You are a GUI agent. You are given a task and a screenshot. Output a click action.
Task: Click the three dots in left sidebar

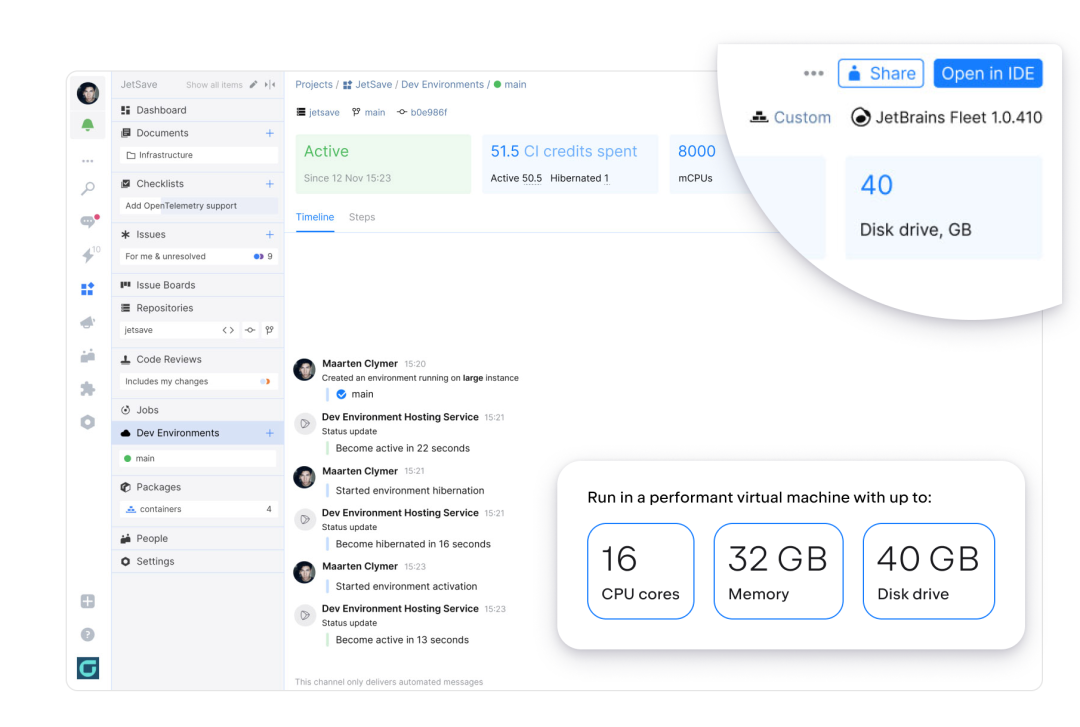point(87,161)
